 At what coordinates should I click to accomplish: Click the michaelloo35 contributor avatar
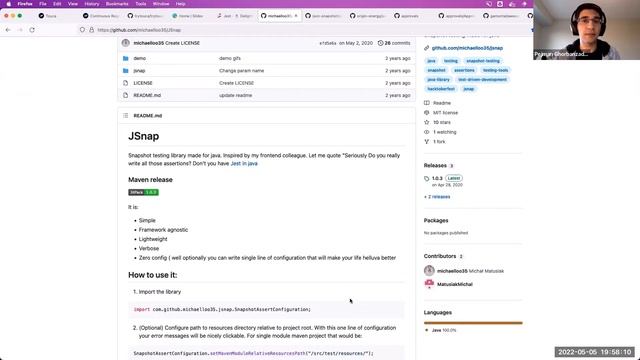(x=429, y=271)
